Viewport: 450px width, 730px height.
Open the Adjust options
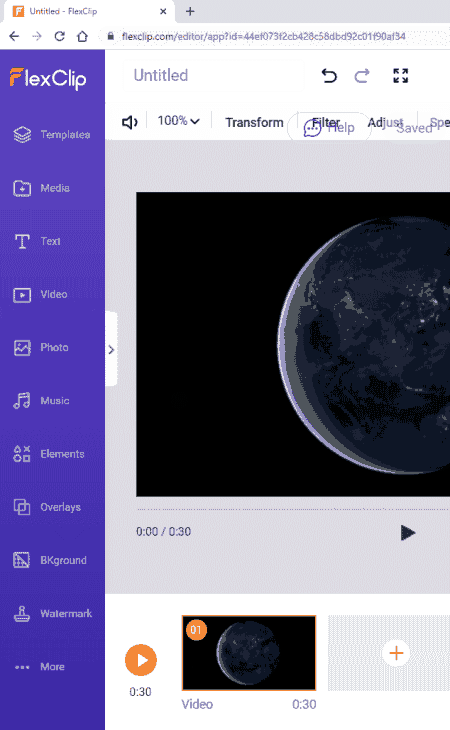[x=385, y=122]
